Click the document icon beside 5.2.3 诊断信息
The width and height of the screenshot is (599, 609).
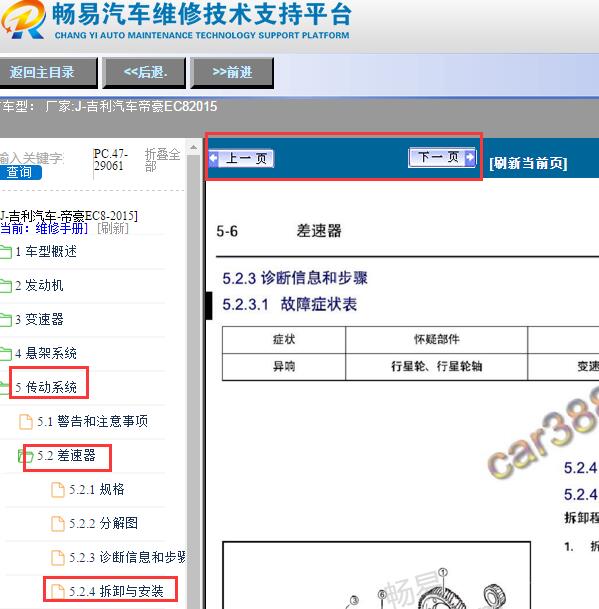click(58, 557)
